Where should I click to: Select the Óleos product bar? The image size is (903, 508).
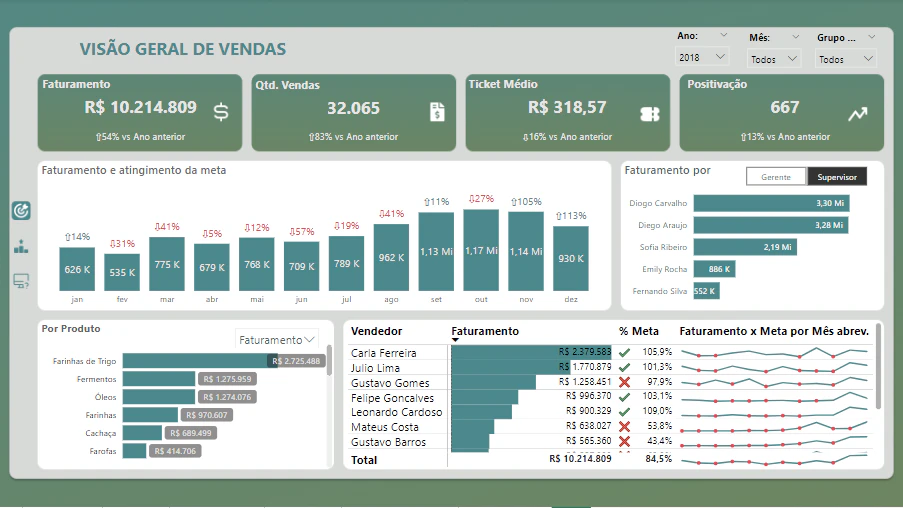click(159, 396)
